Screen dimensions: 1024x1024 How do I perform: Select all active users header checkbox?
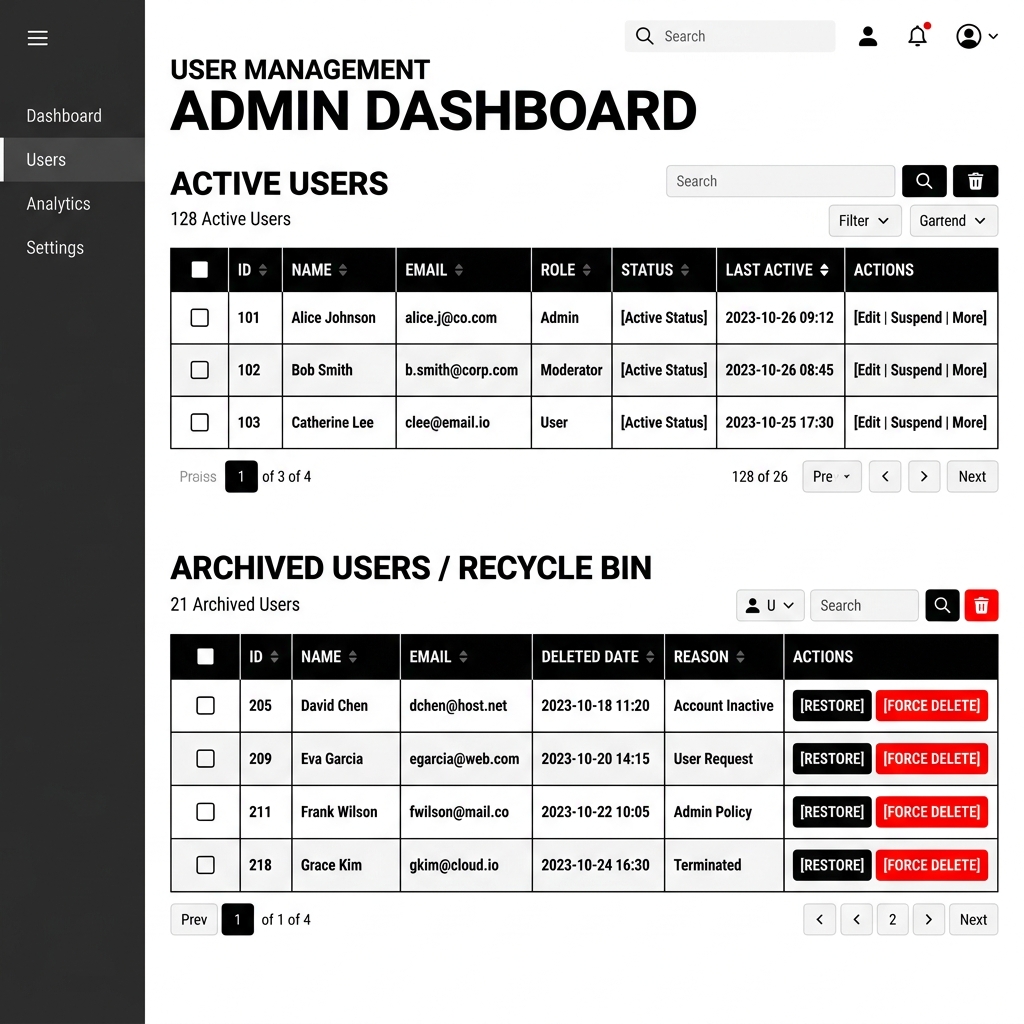coord(200,270)
